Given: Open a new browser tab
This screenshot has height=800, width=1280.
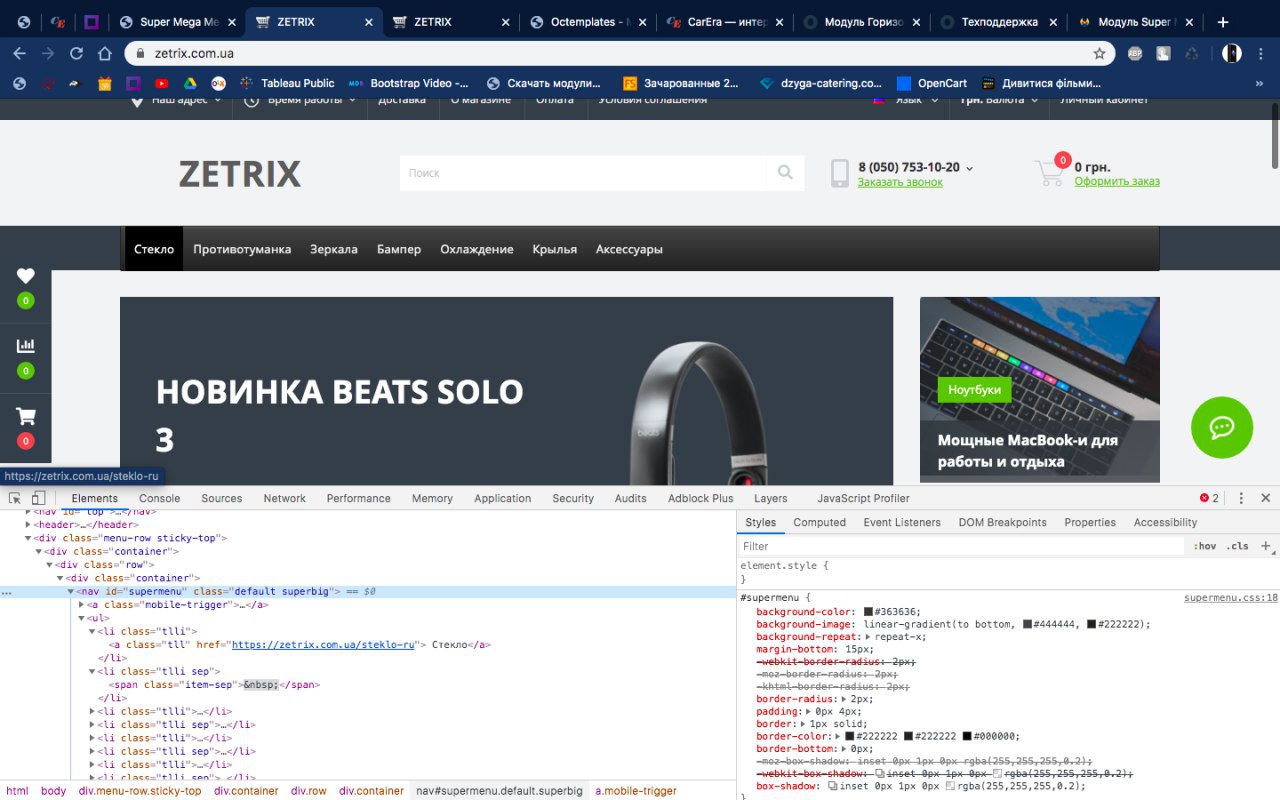Looking at the screenshot, I should click(x=1222, y=22).
